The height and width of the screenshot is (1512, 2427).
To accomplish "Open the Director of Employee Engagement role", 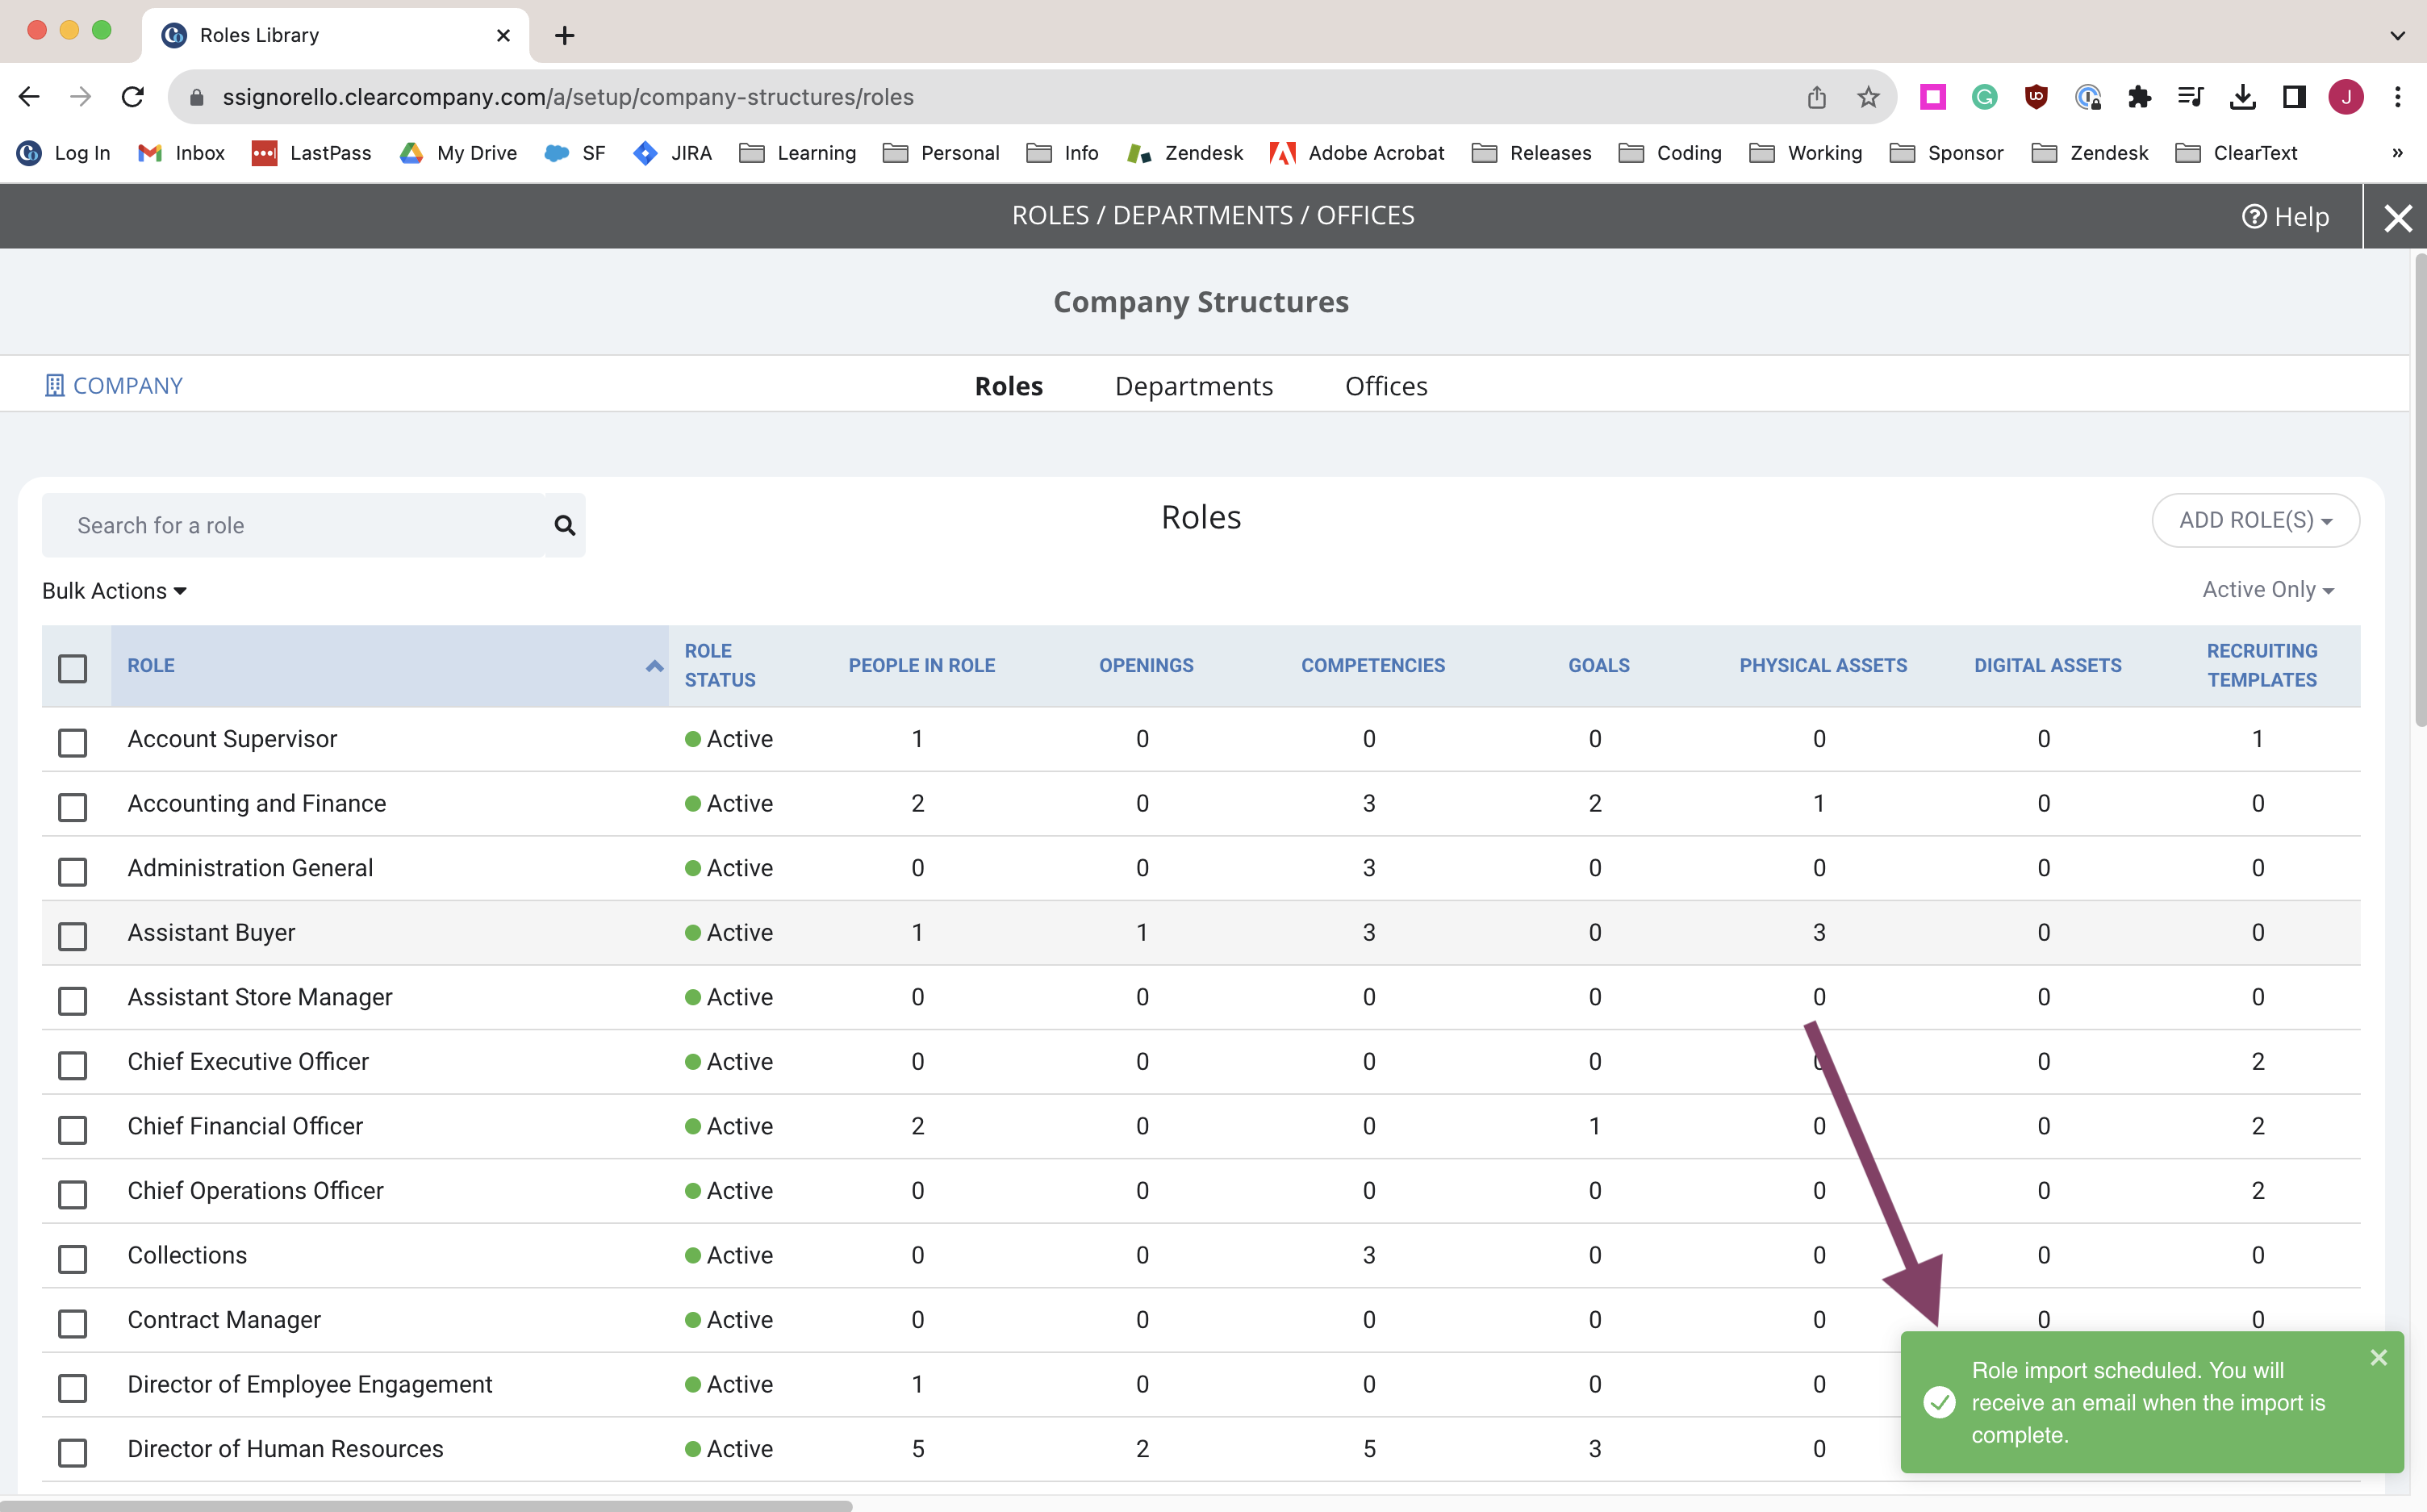I will tap(310, 1384).
